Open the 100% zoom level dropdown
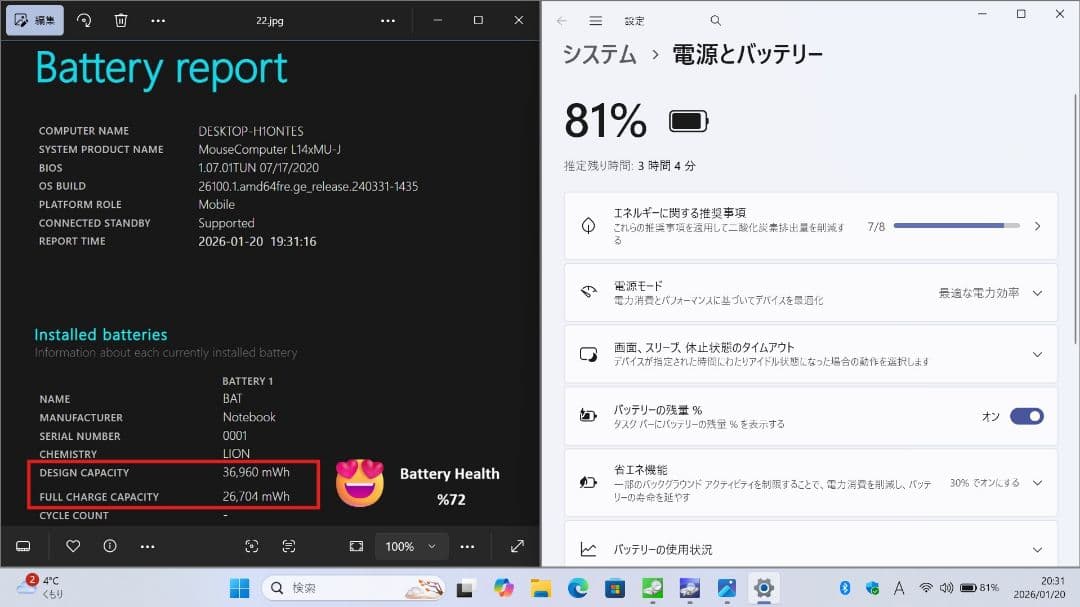Image resolution: width=1080 pixels, height=607 pixels. pos(409,546)
